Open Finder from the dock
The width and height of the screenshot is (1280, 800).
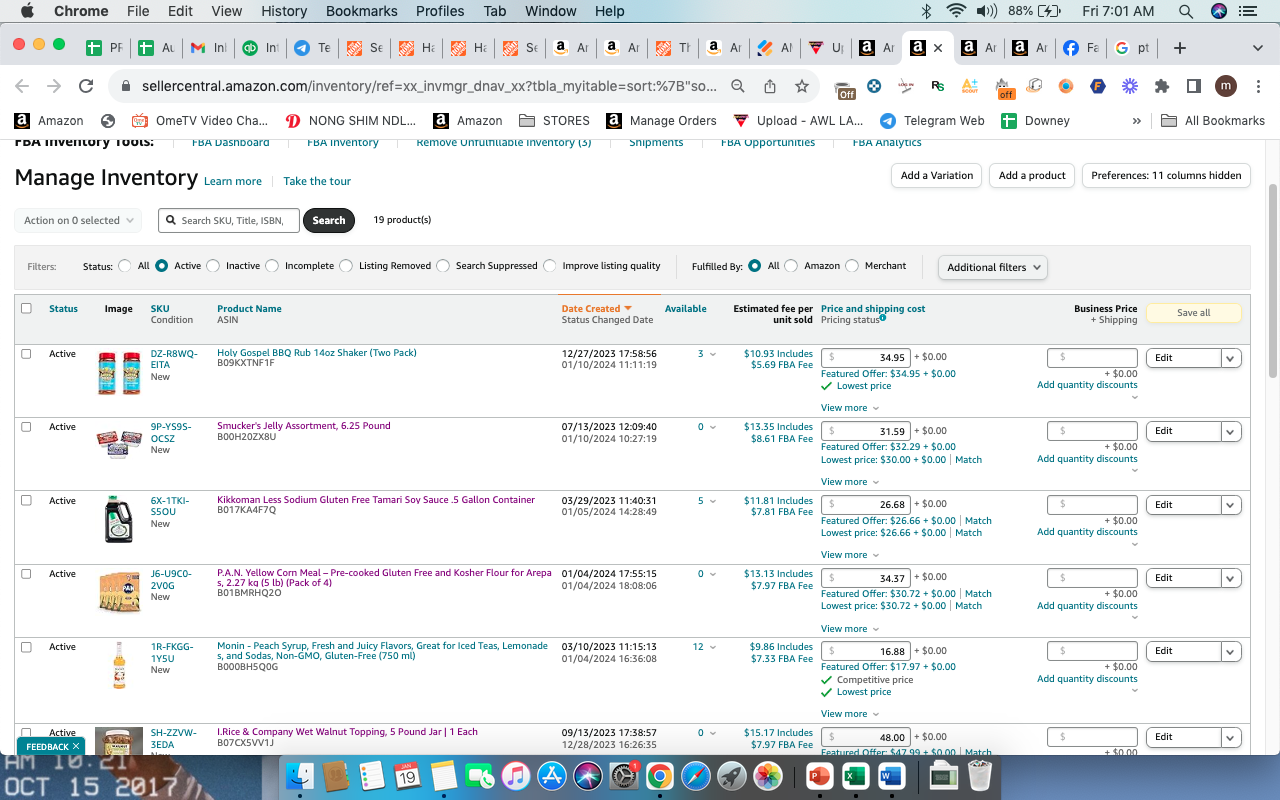click(x=300, y=776)
